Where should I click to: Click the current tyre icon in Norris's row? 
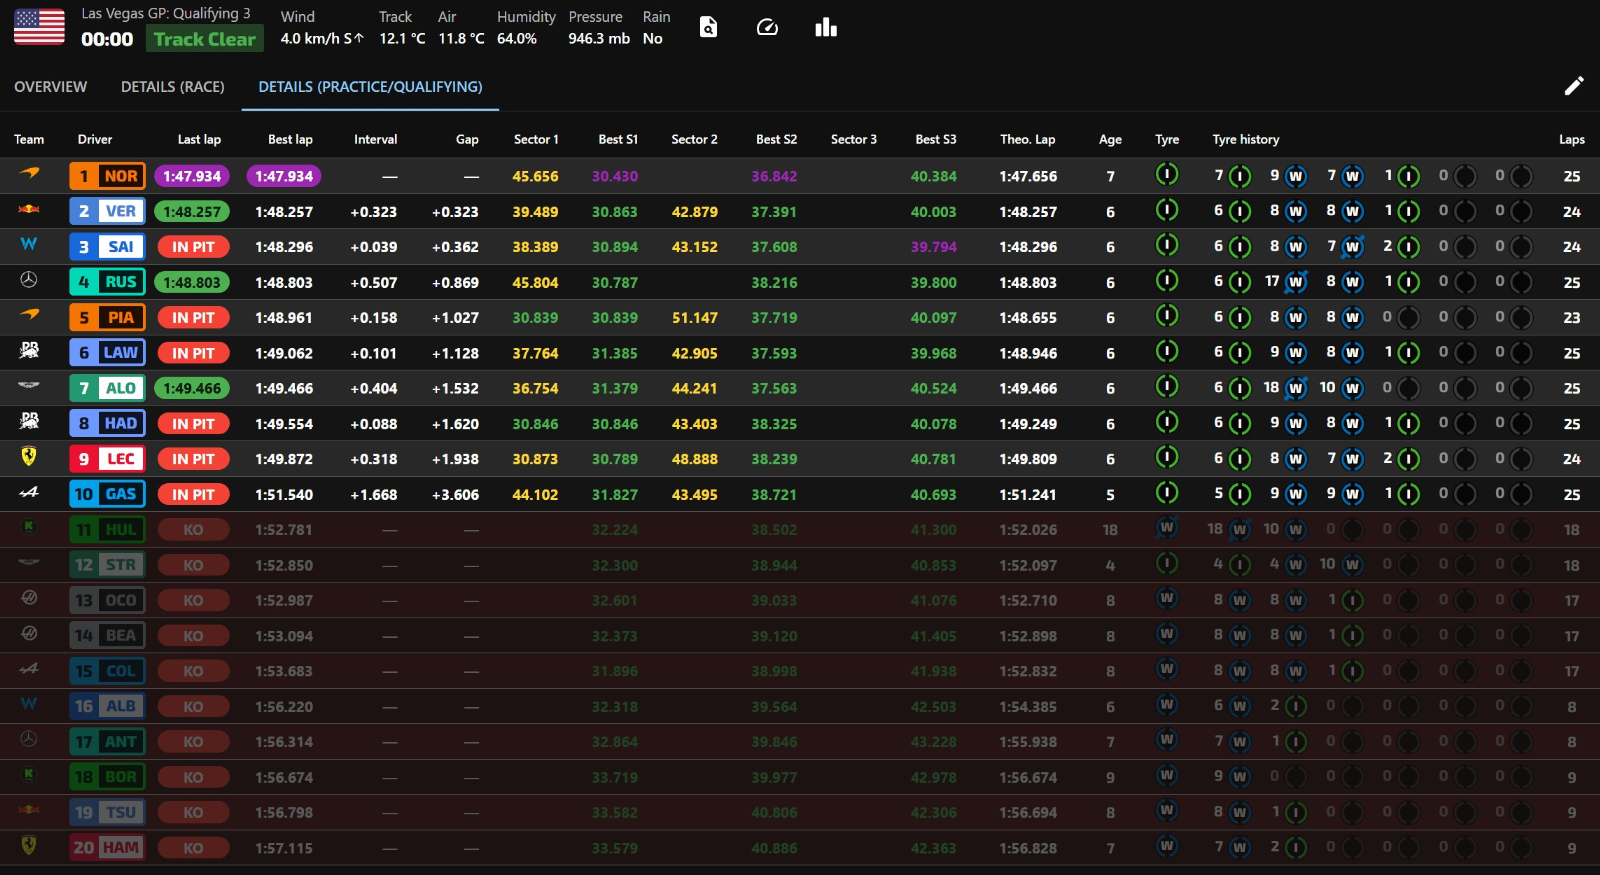click(1166, 175)
